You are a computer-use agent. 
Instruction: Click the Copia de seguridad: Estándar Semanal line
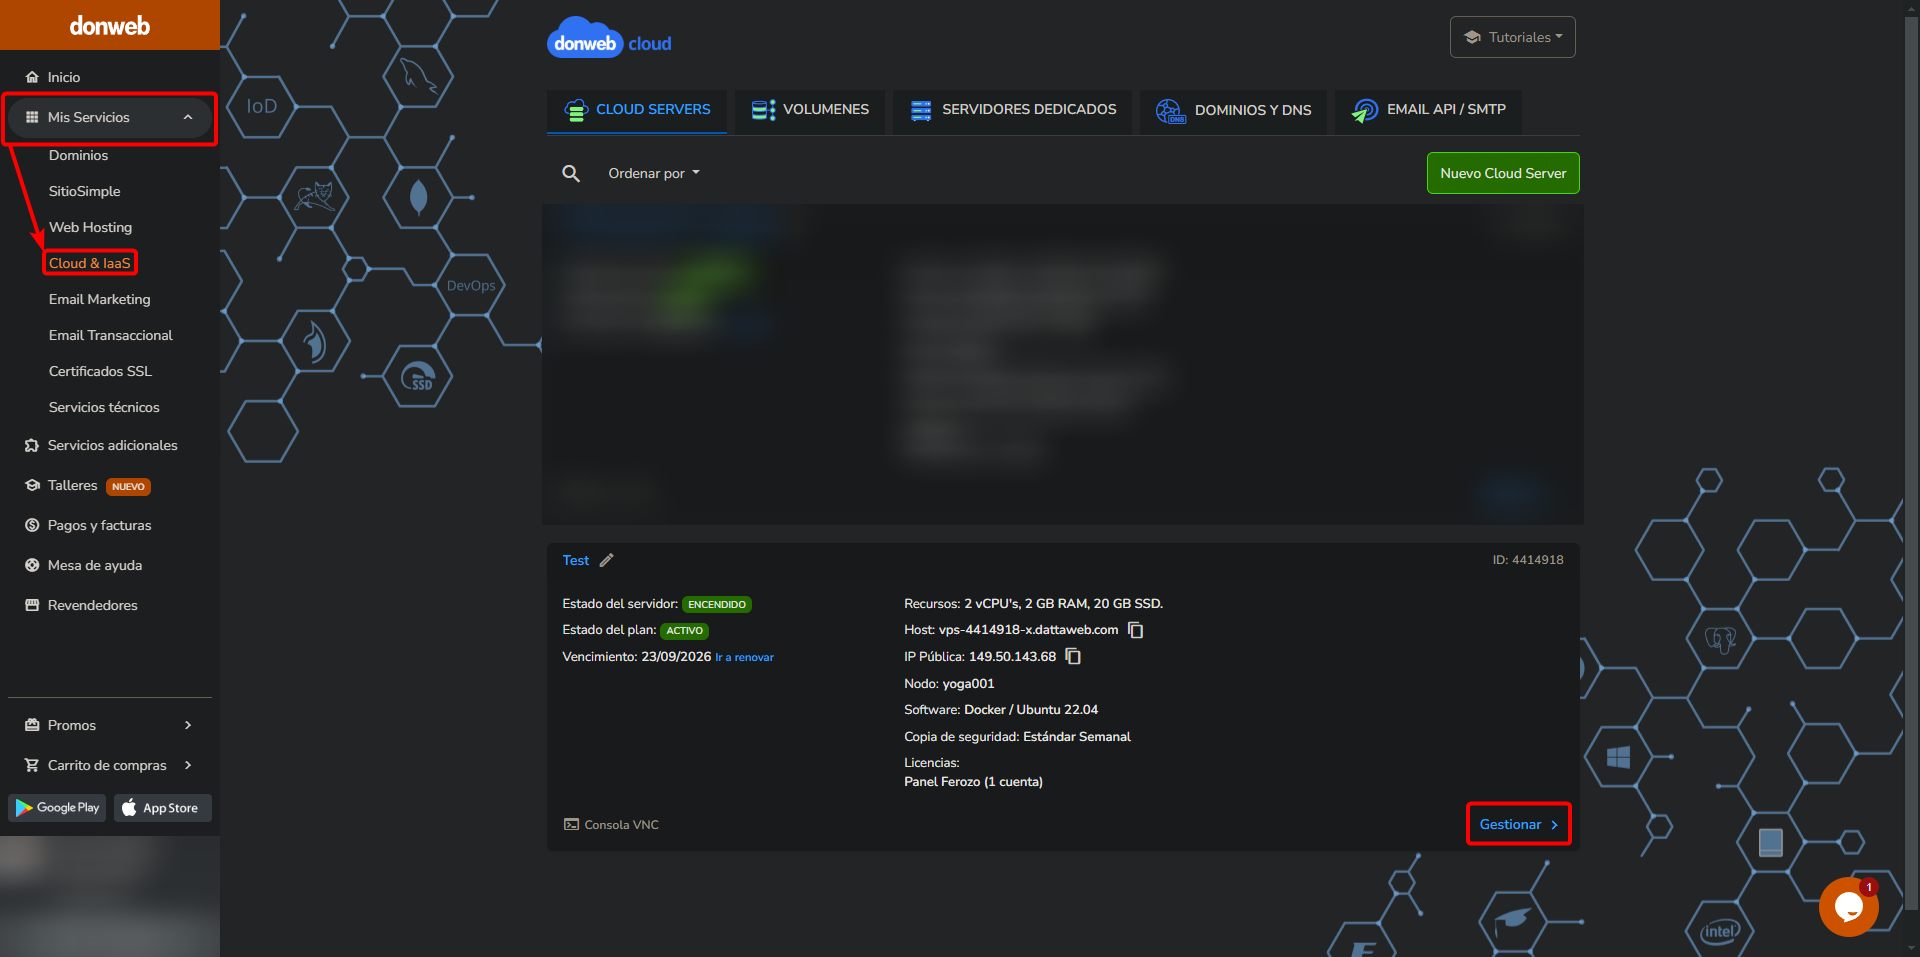click(x=1017, y=737)
